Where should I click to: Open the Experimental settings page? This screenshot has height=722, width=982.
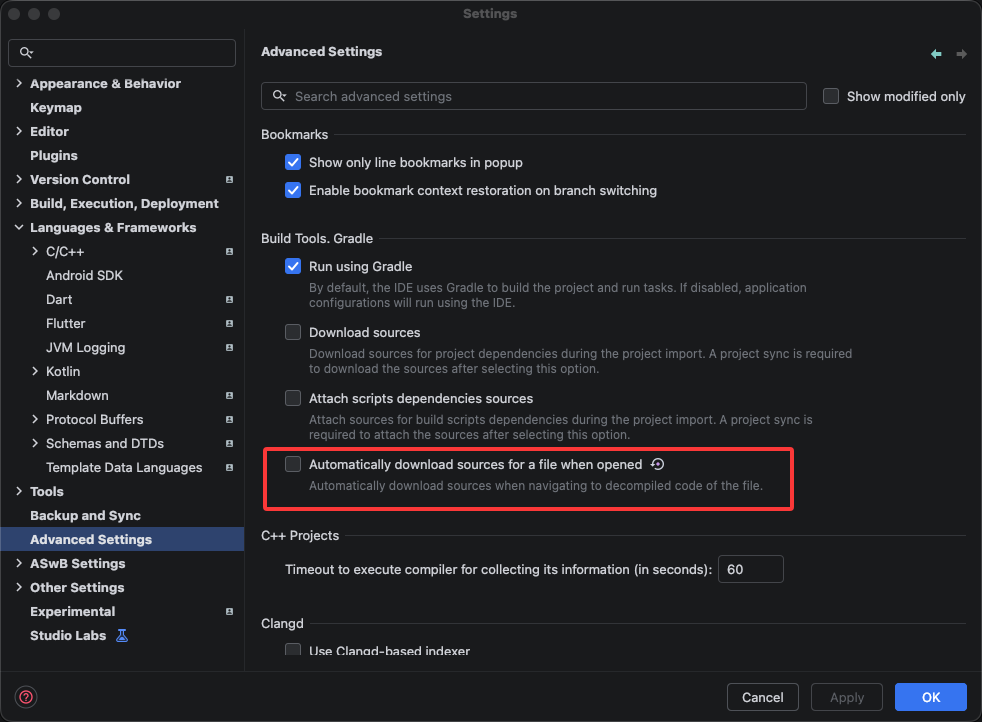[x=73, y=612]
